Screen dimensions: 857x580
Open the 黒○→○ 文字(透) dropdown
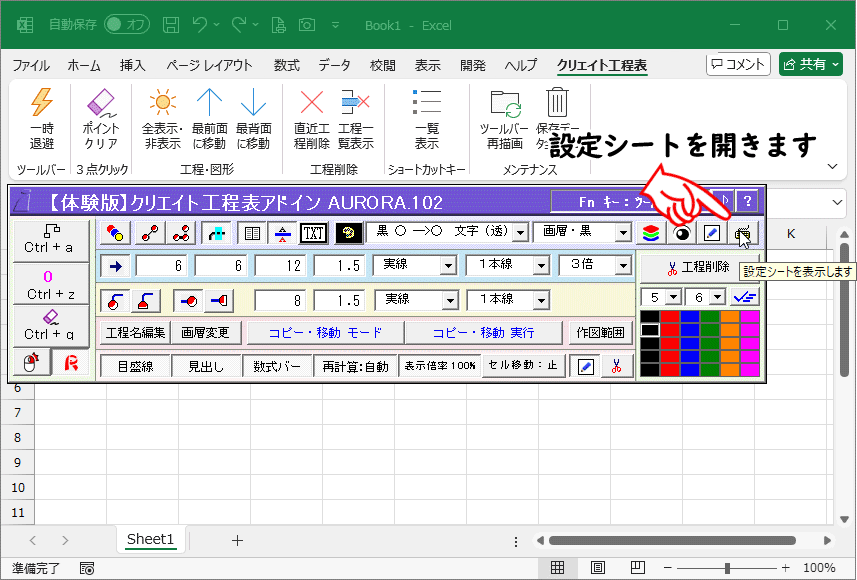click(x=520, y=232)
